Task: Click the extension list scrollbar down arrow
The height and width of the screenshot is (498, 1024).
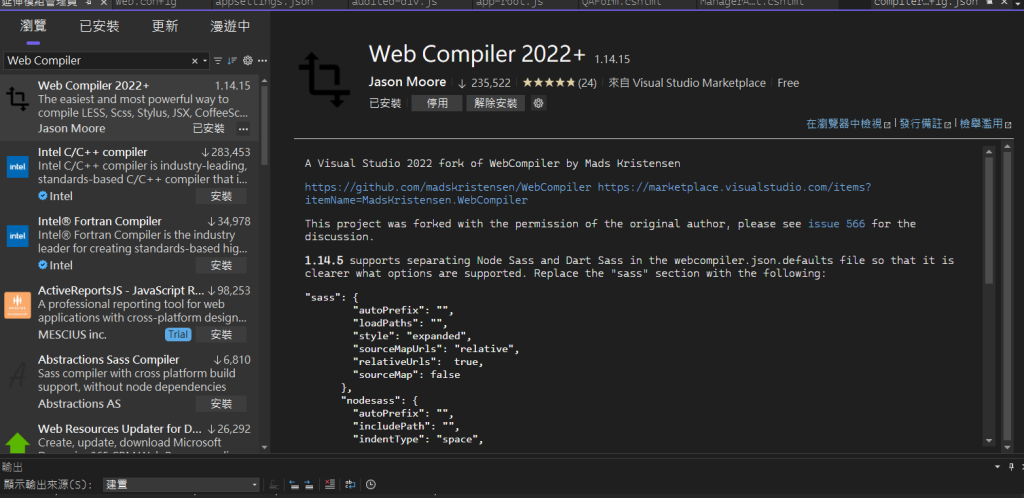Action: point(264,447)
